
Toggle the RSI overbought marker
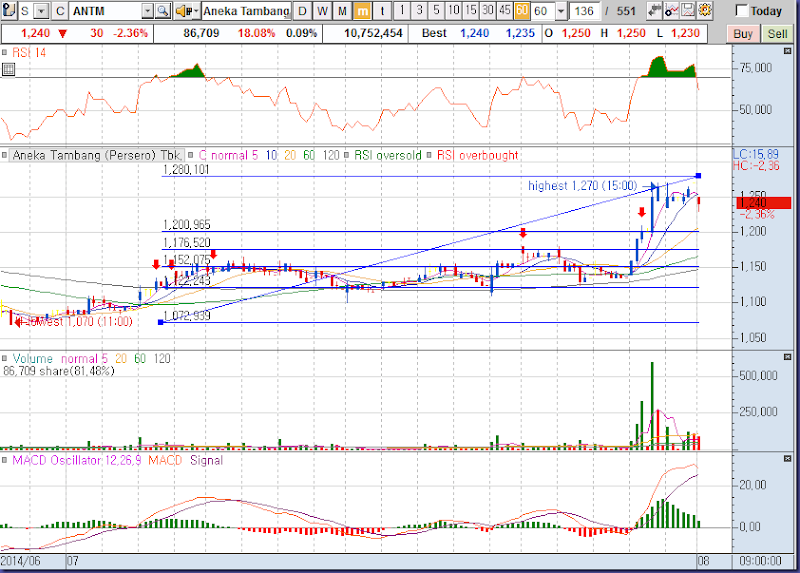(x=429, y=155)
